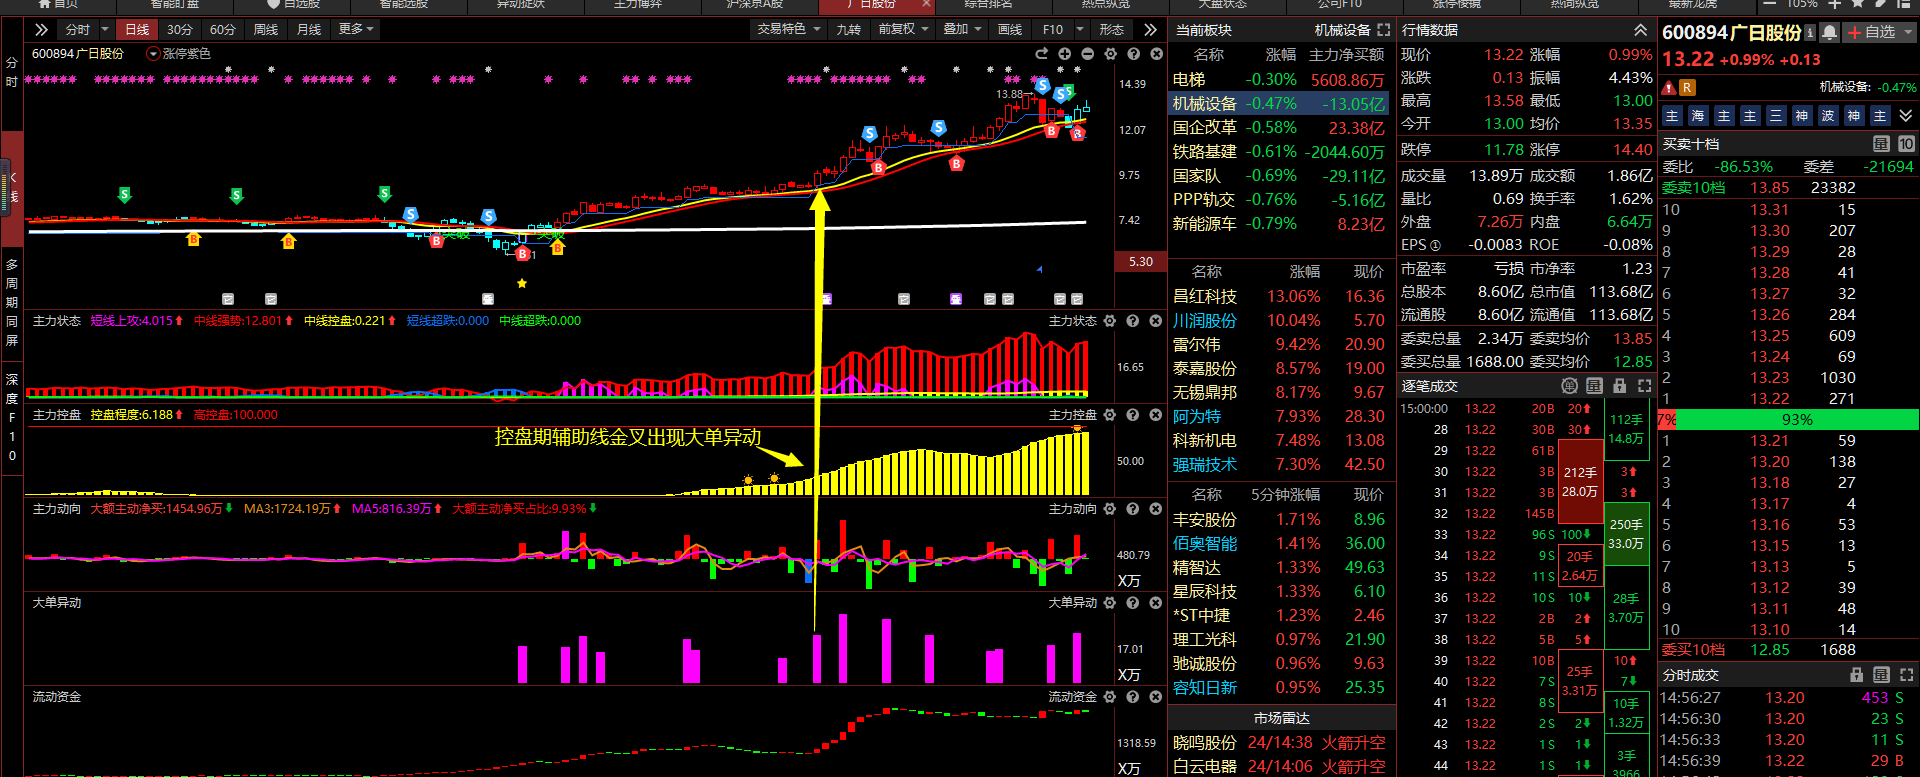Image resolution: width=1920 pixels, height=777 pixels.
Task: Expand left toolbar double-arrow icon
Action: [x=41, y=30]
